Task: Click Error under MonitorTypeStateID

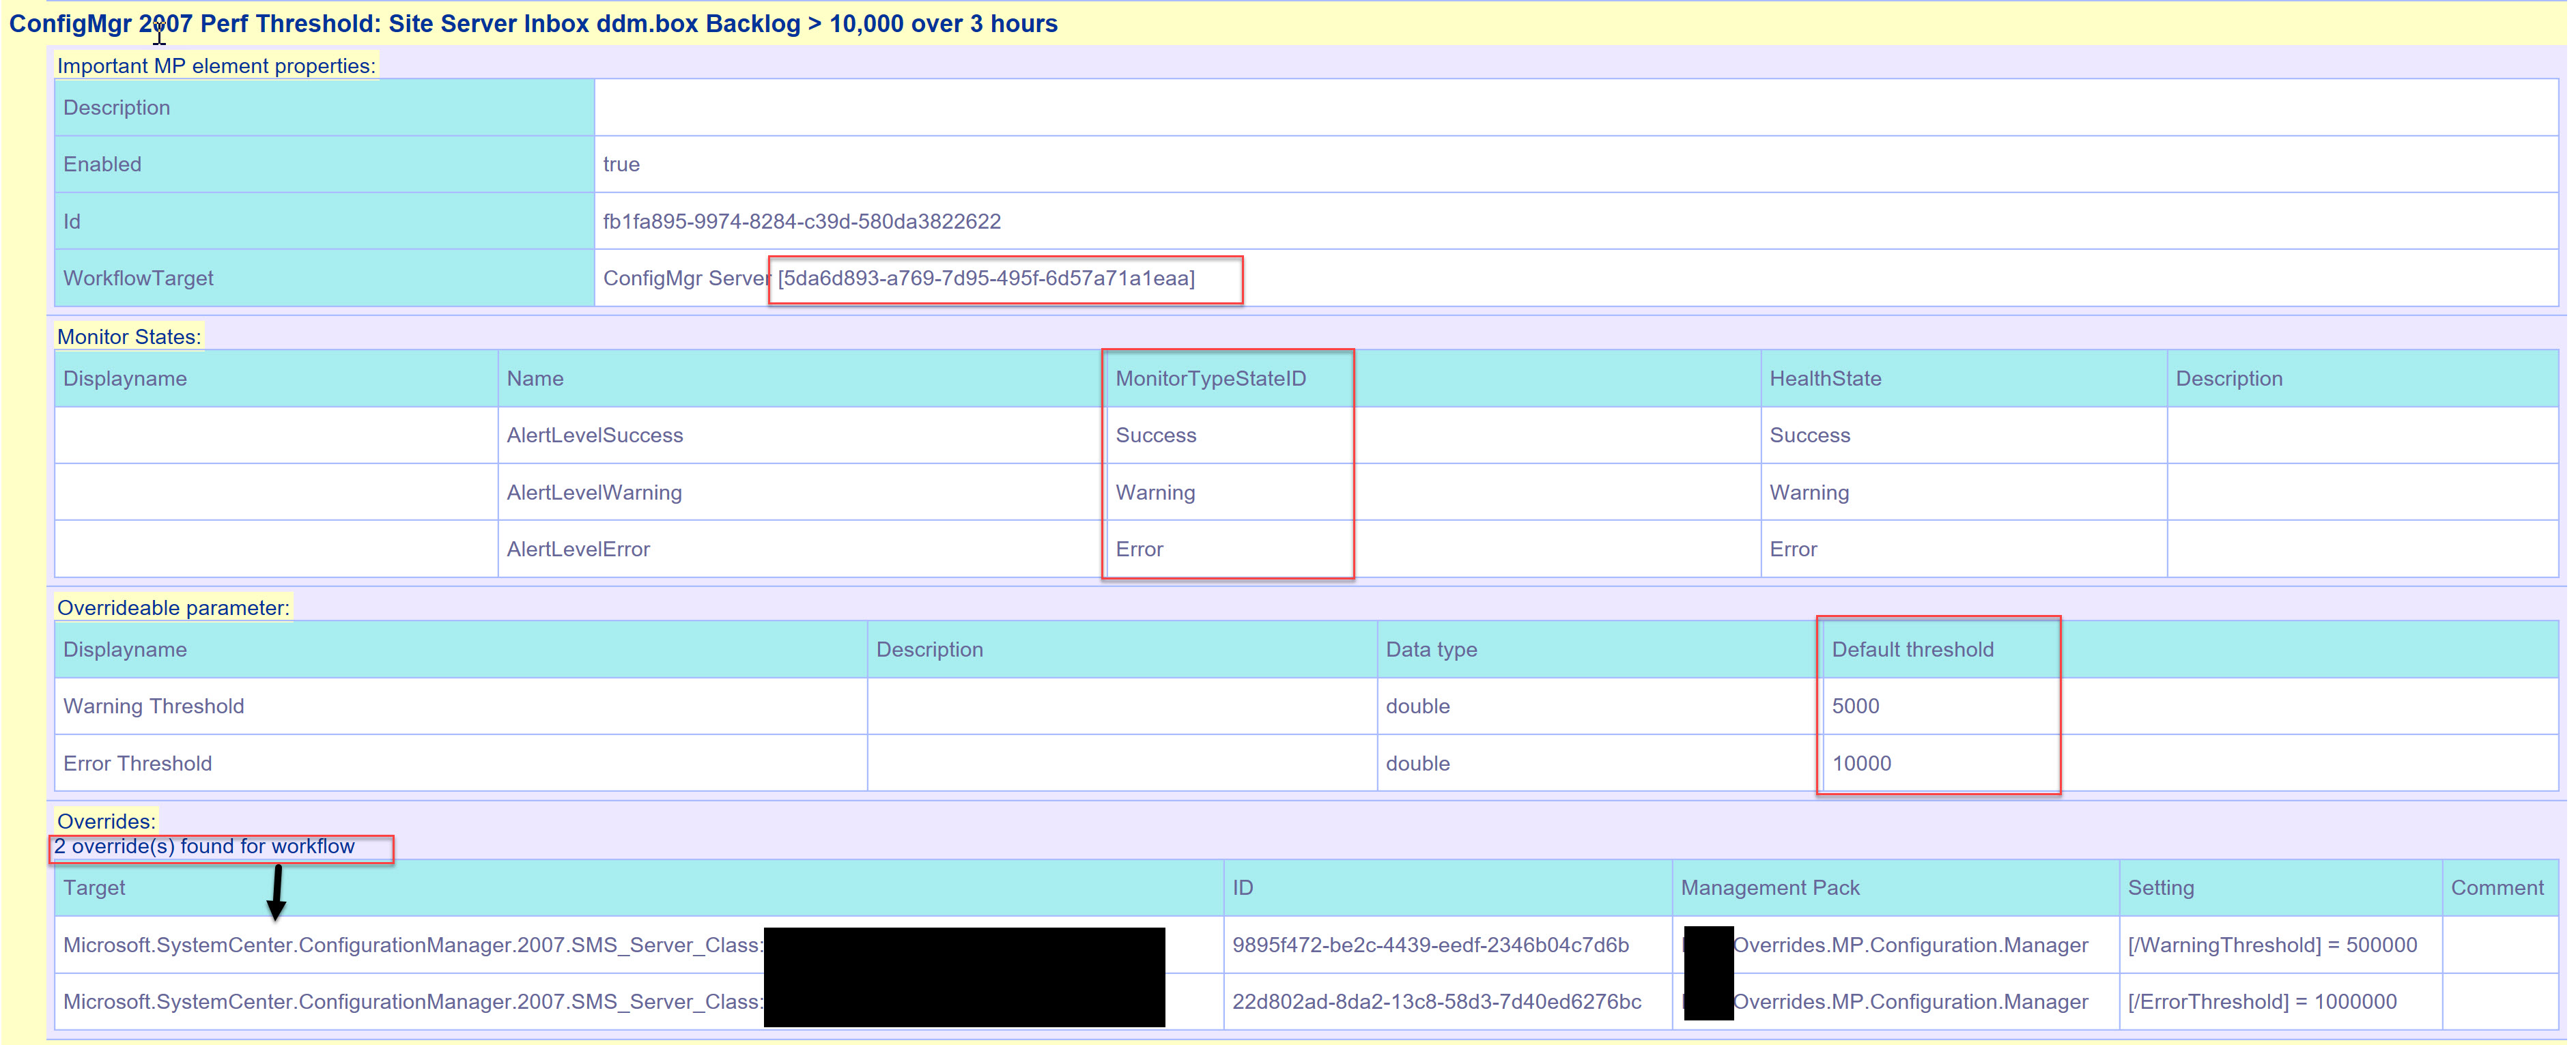Action: [1139, 549]
